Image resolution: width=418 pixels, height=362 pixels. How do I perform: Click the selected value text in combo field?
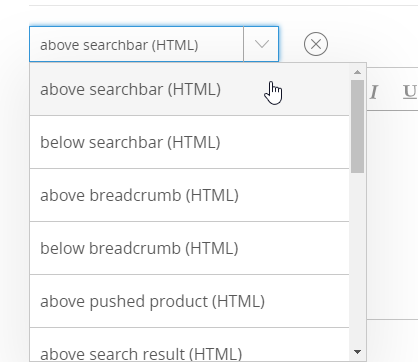119,45
